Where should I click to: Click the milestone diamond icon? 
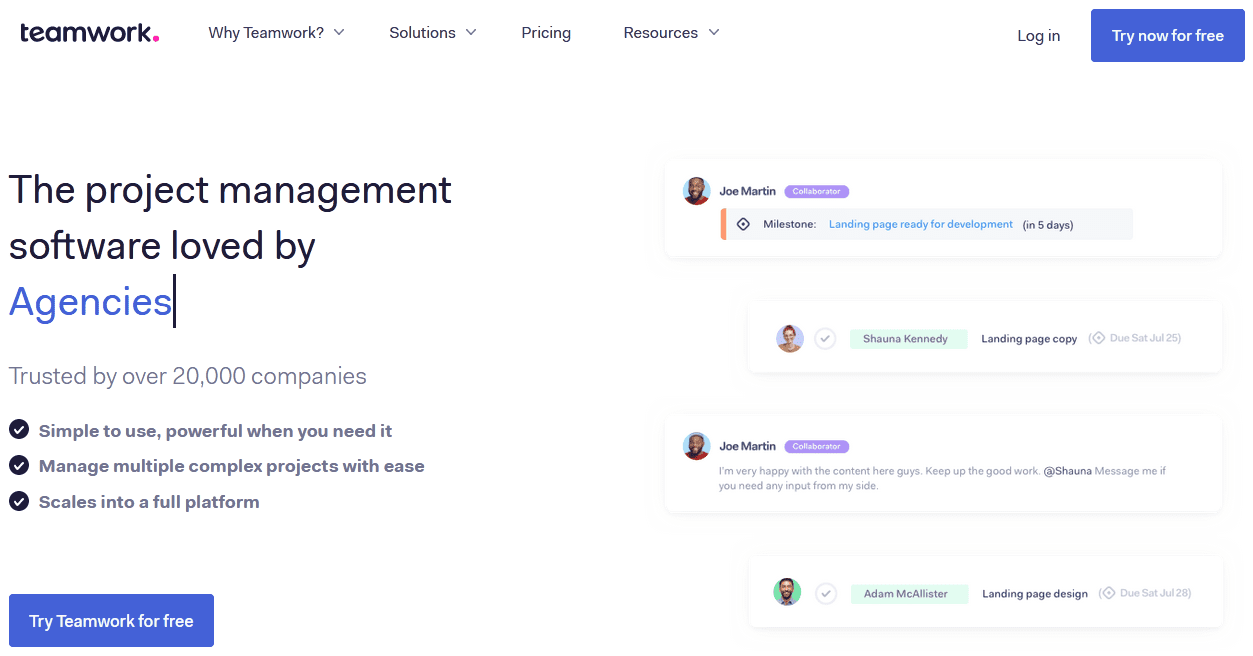[742, 224]
